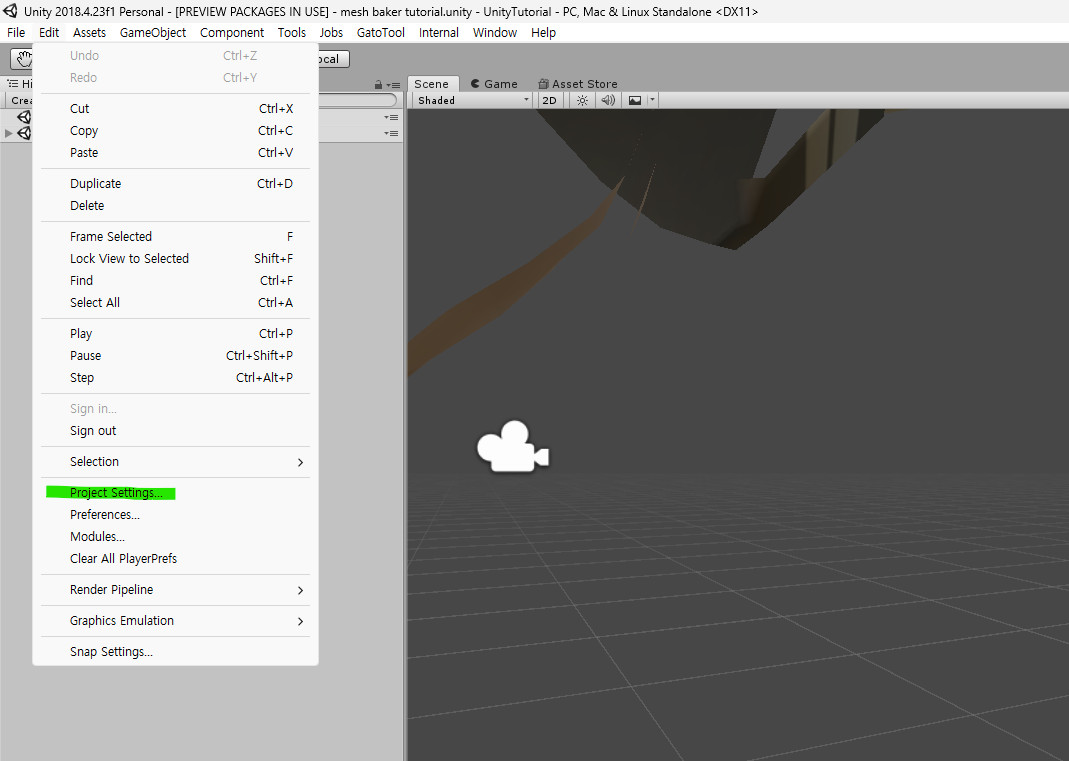Expand the second hierarchy item arrow
The width and height of the screenshot is (1069, 761).
tap(9, 133)
